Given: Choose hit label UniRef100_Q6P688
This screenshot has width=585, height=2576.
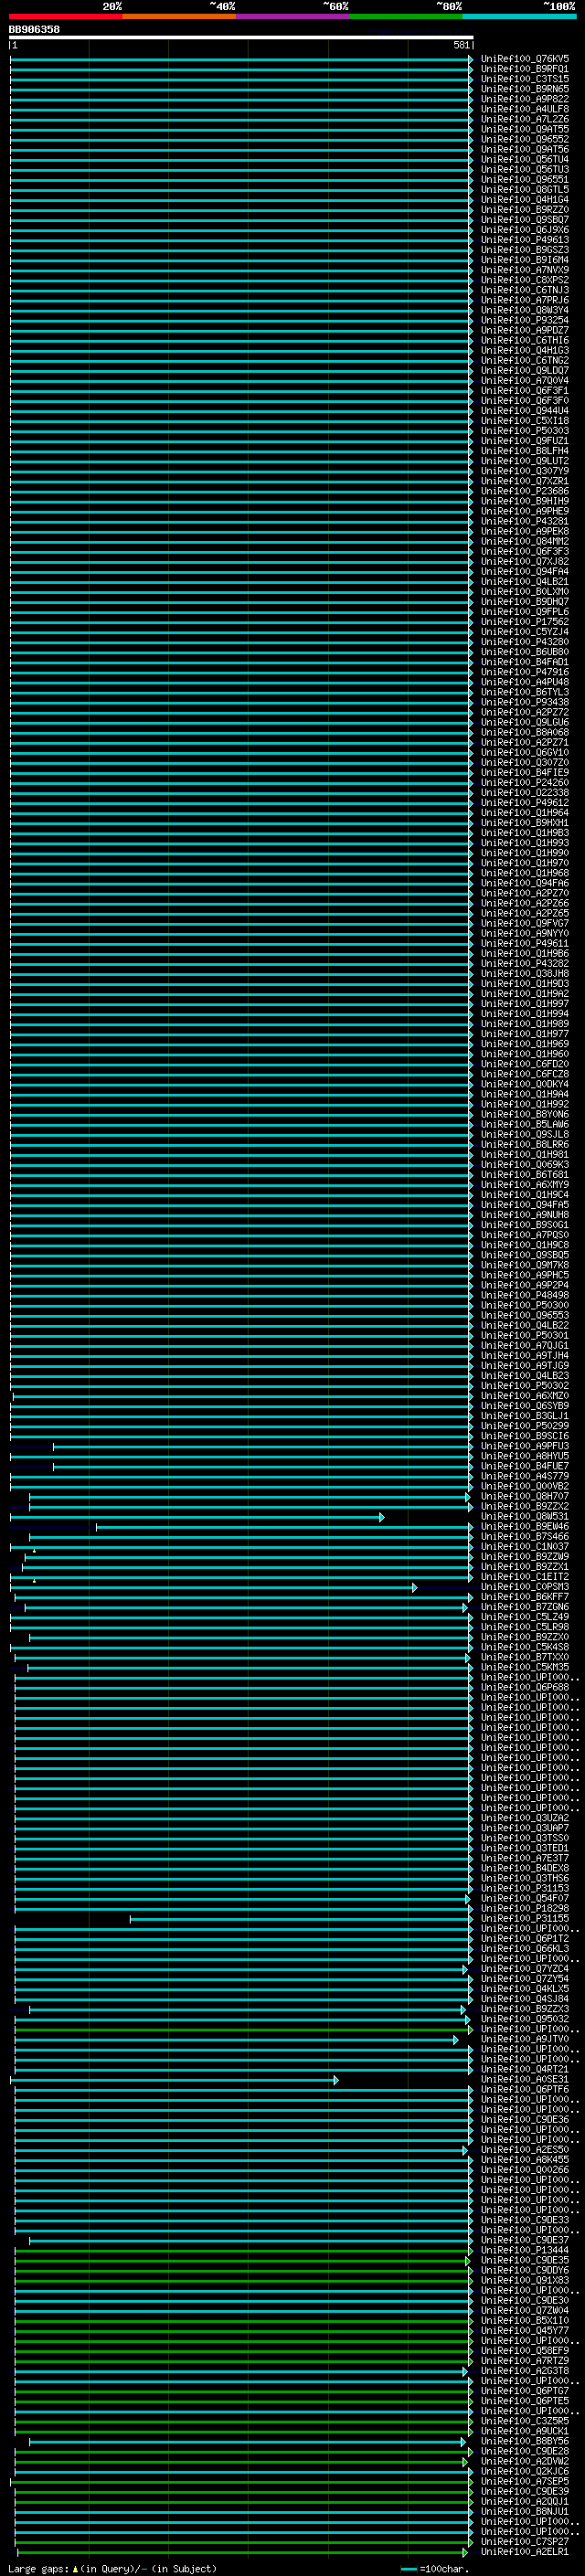Looking at the screenshot, I should point(524,1688).
